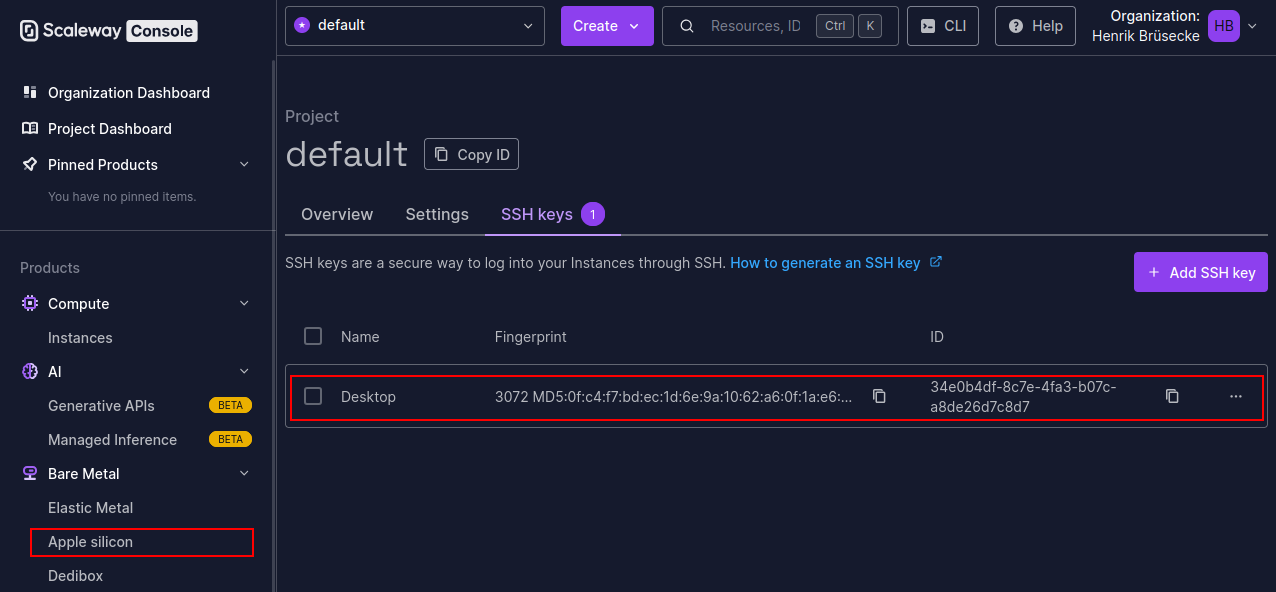Click the Ctrl key shortcut hint
Viewport: 1276px width, 592px height.
pos(835,26)
